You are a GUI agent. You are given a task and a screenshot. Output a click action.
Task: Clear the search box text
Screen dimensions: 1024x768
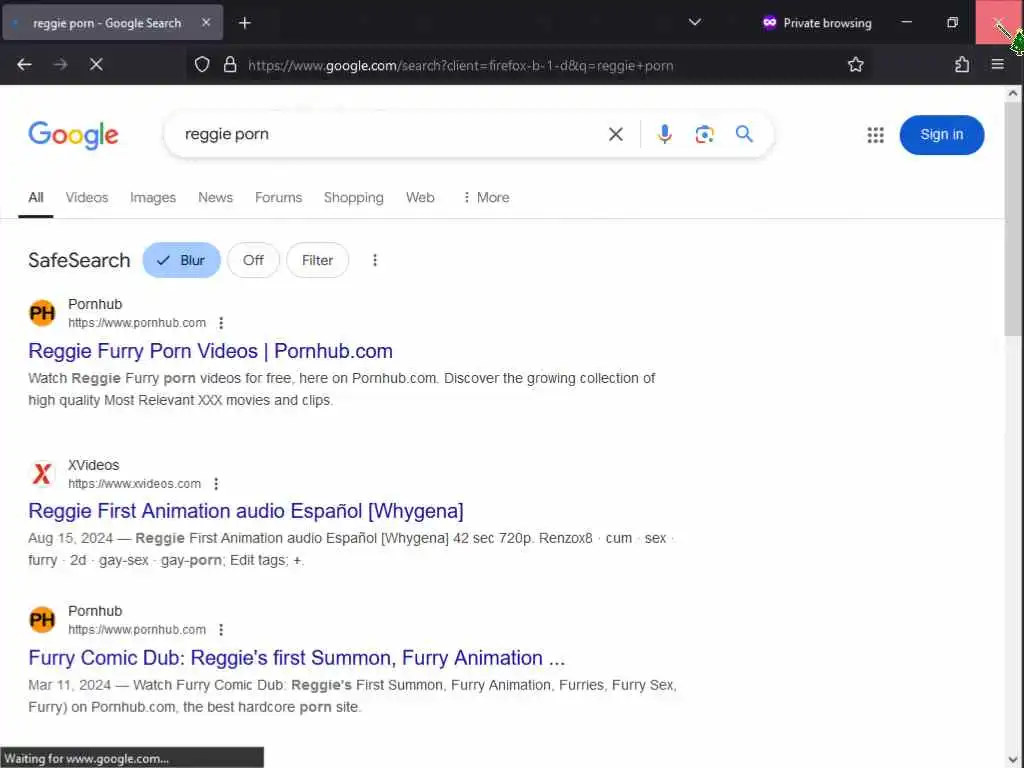(615, 135)
